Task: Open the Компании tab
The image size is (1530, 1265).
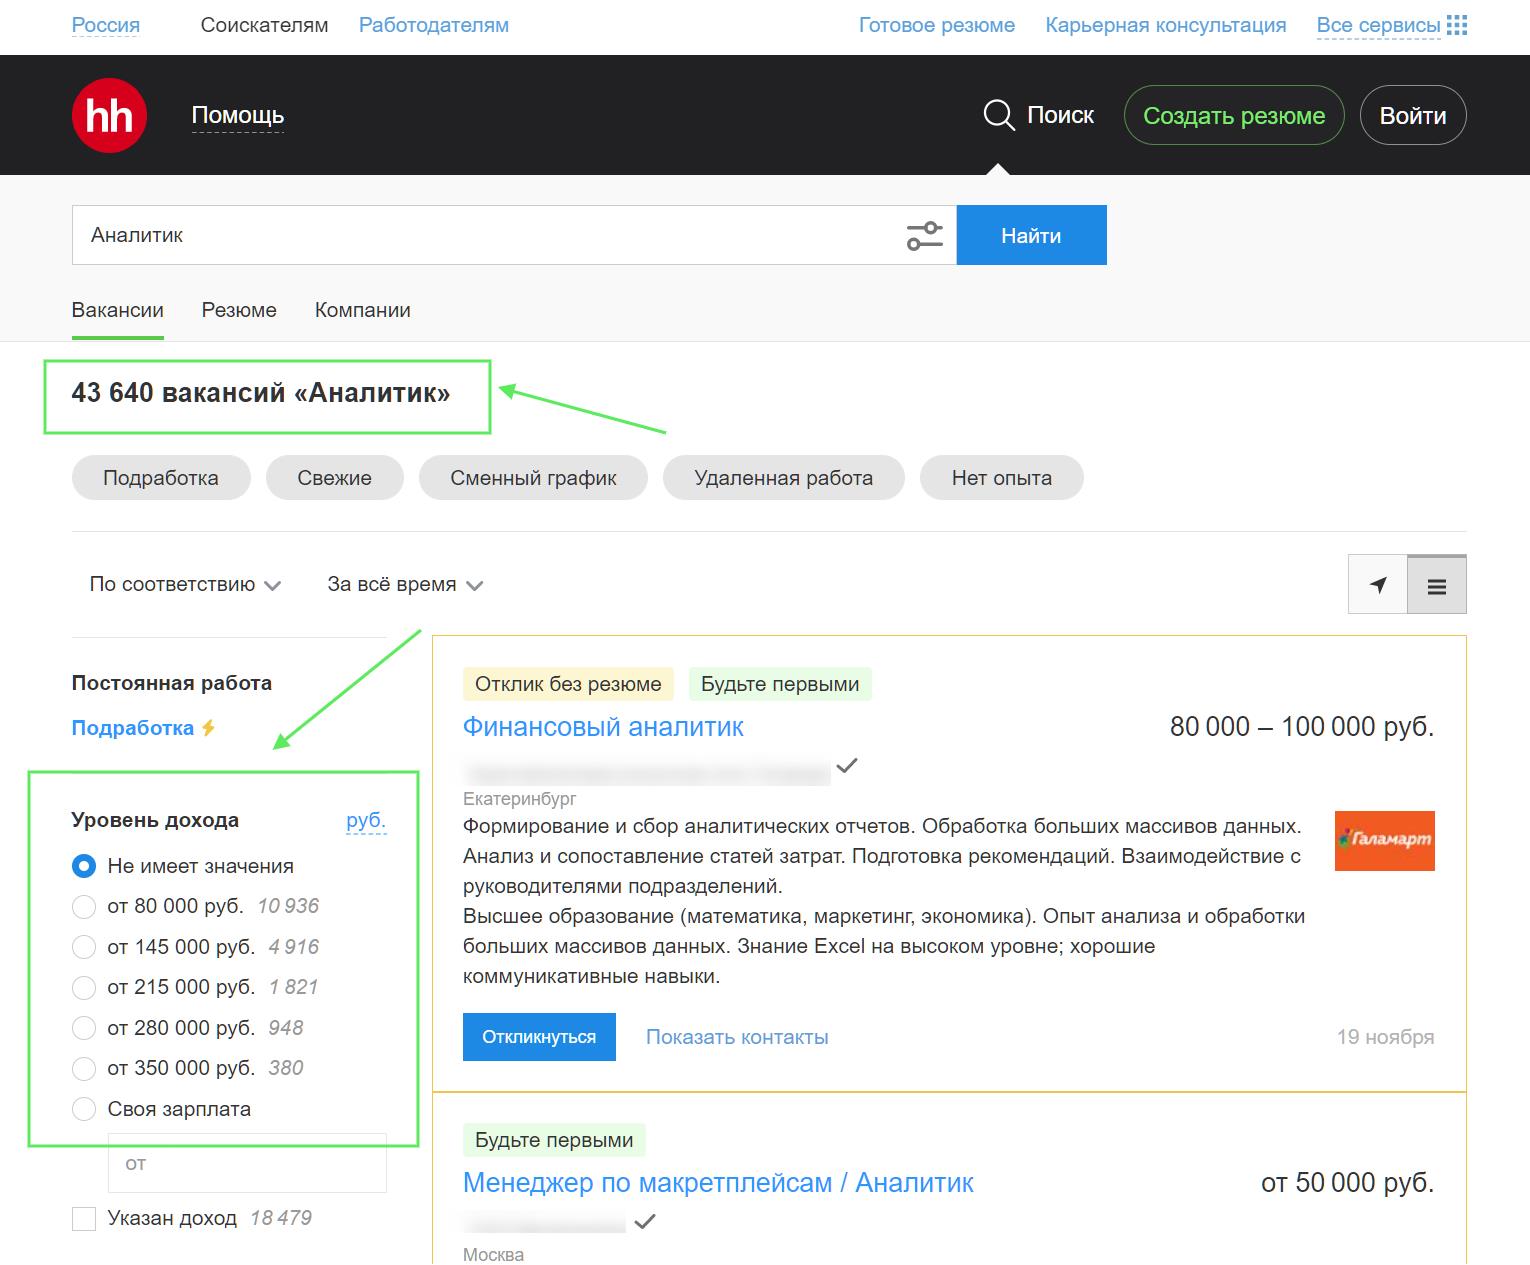Action: pos(362,311)
